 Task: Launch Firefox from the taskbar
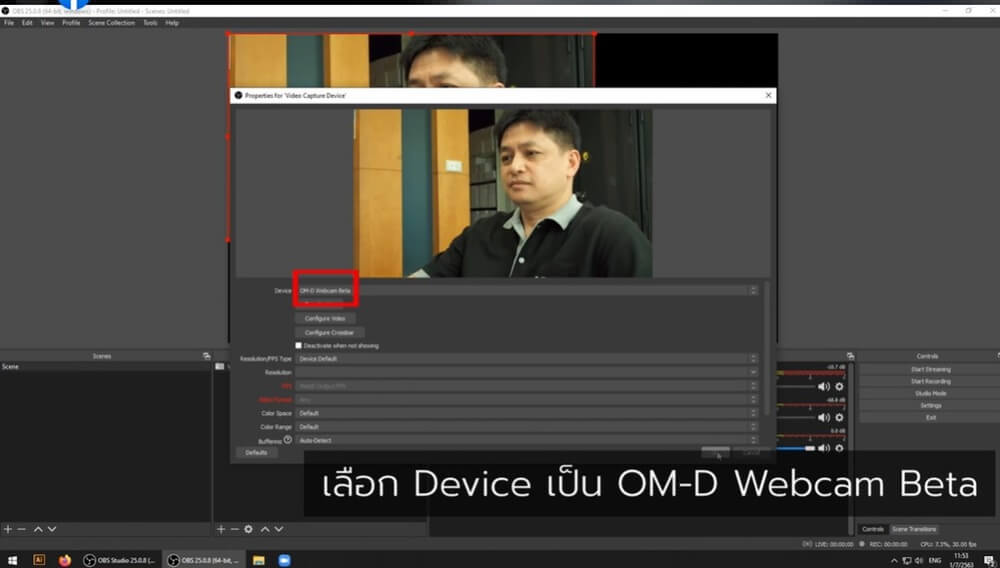tap(65, 560)
